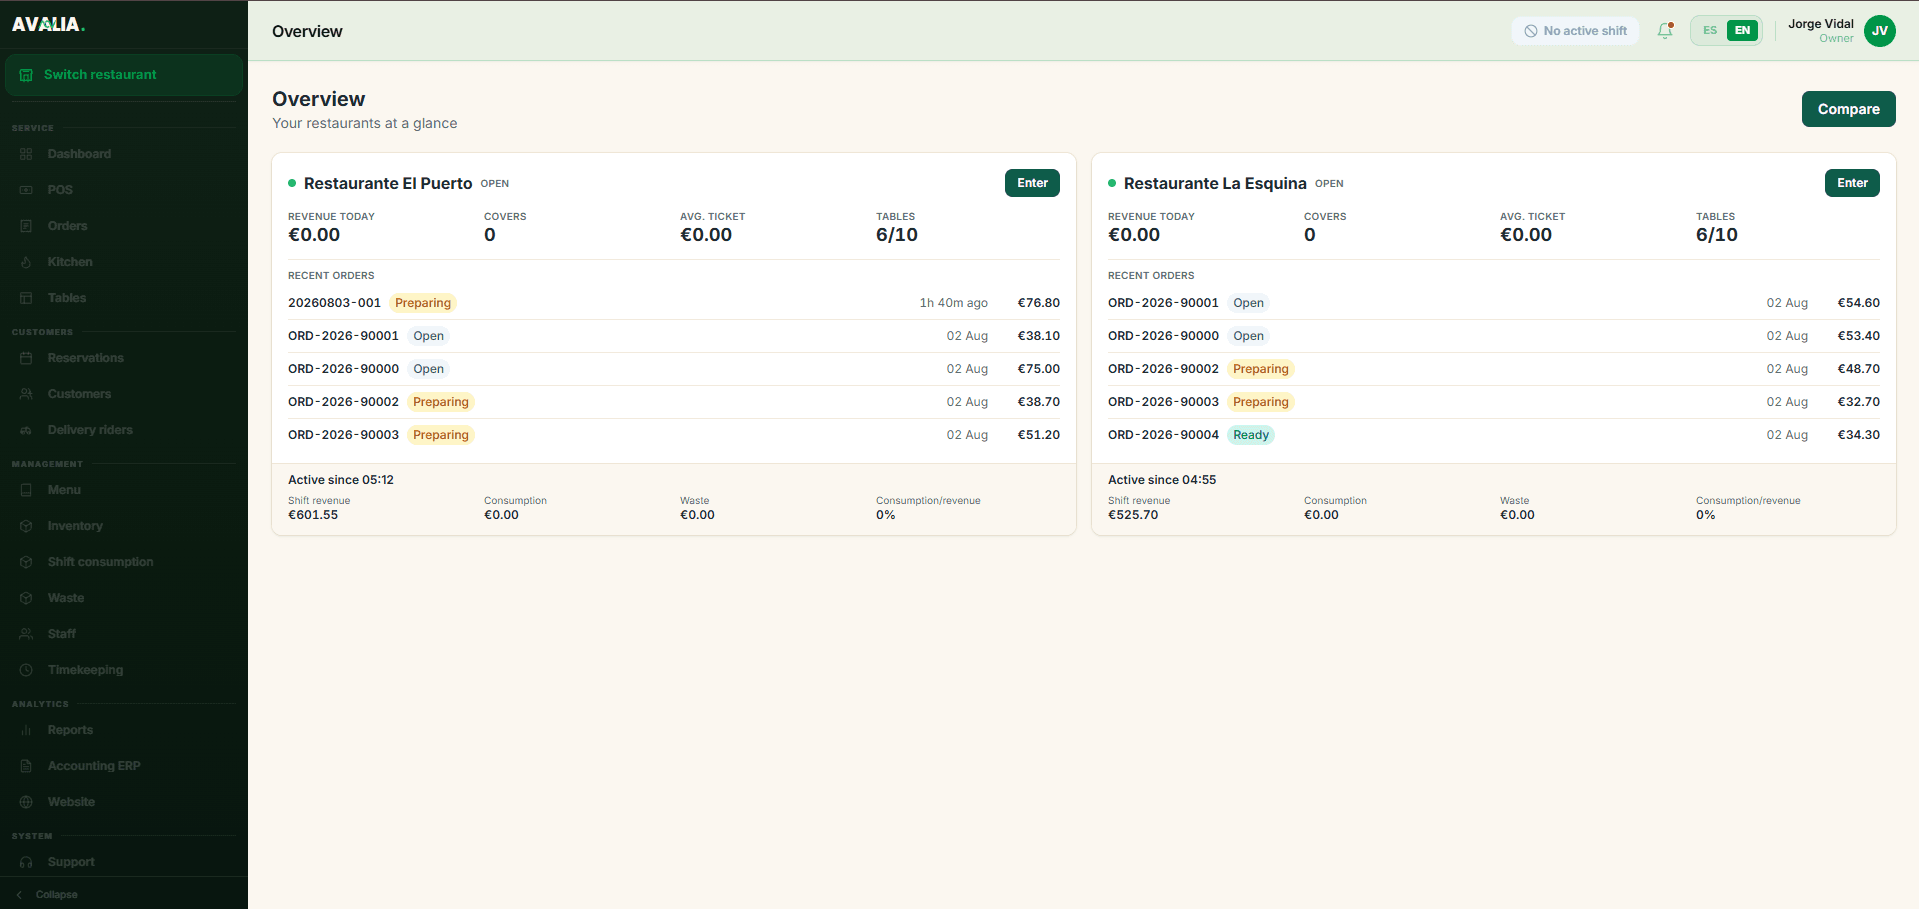The image size is (1919, 909).
Task: Click the Ready status badge
Action: (1250, 435)
